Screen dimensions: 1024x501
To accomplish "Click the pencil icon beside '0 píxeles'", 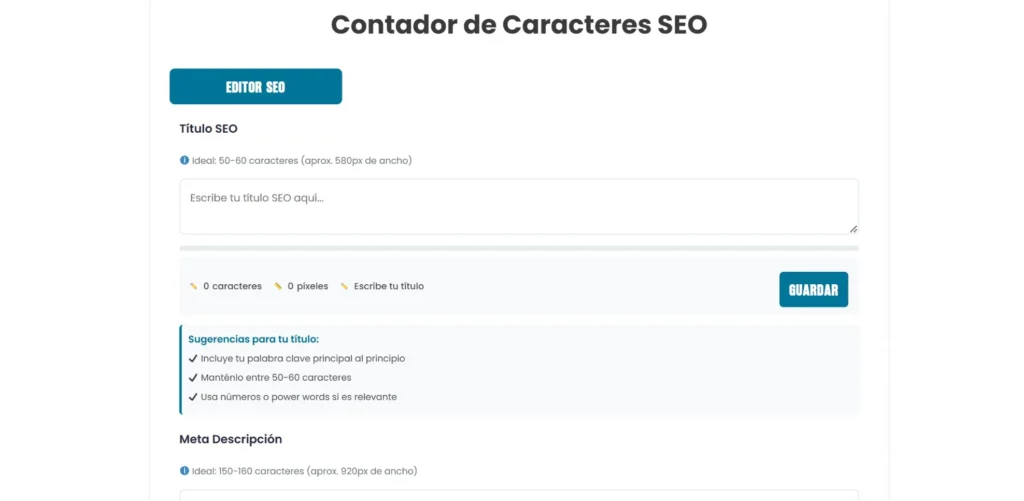I will [278, 286].
